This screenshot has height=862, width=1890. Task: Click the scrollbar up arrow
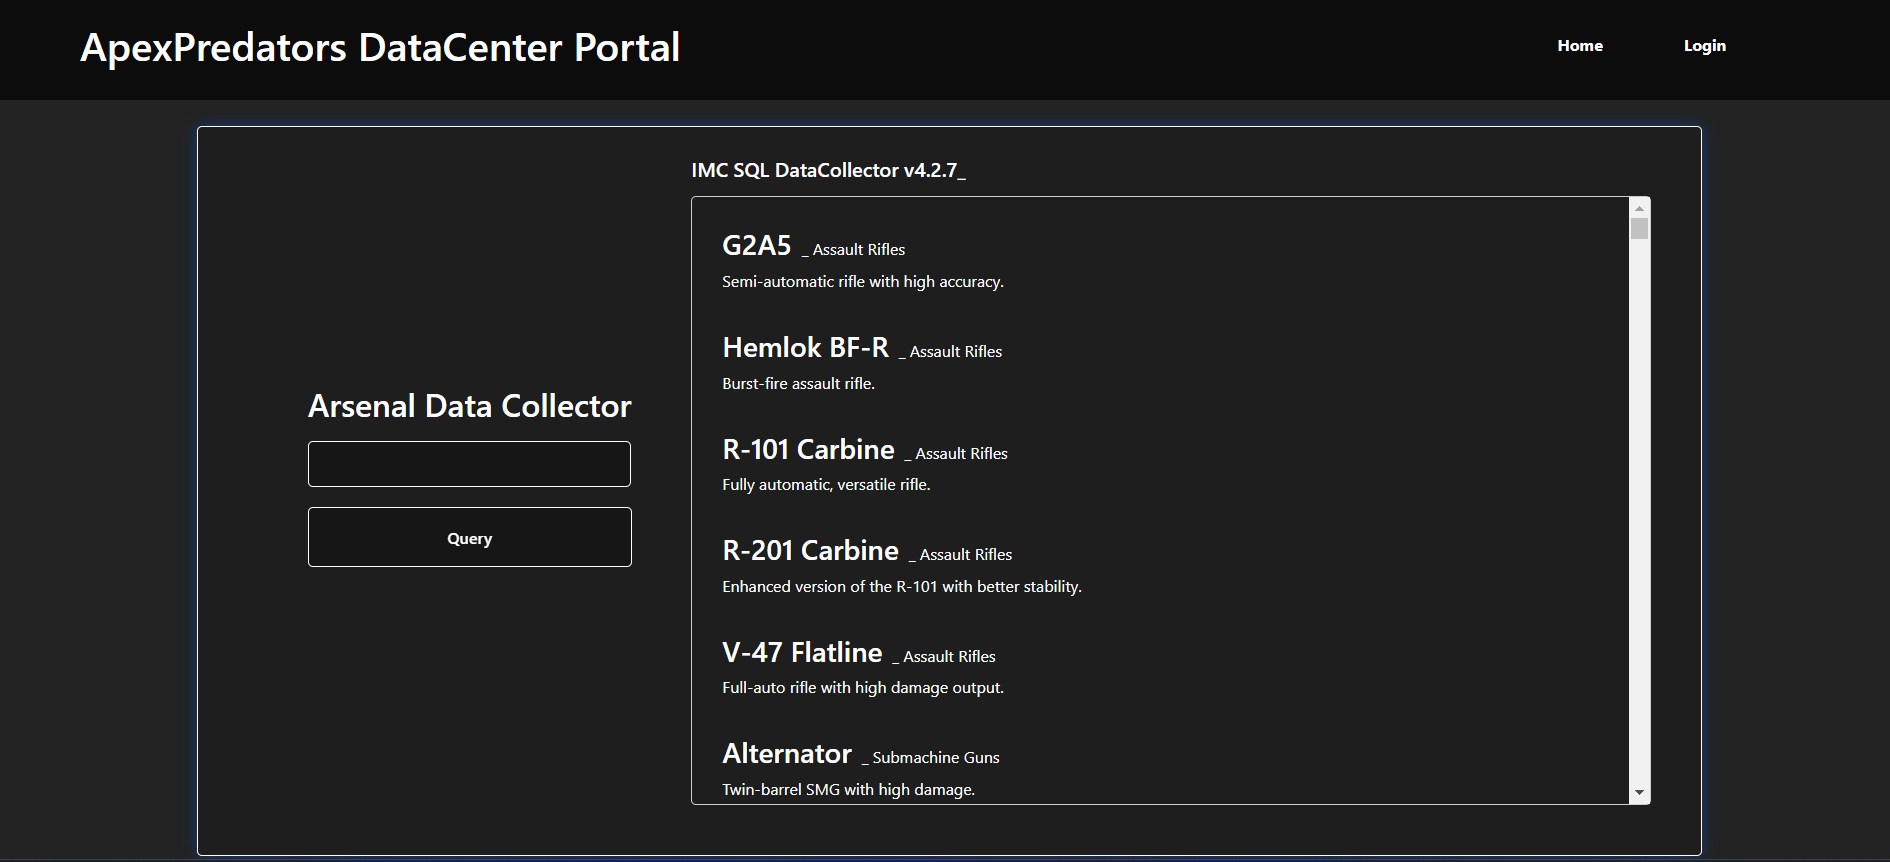pyautogui.click(x=1639, y=207)
